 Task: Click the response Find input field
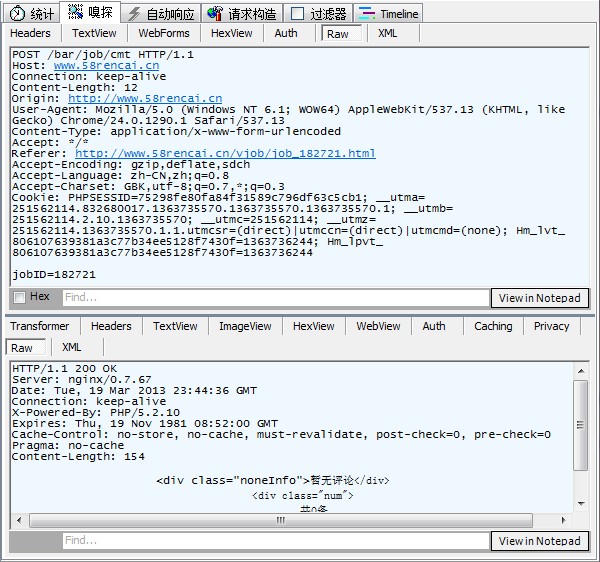tap(276, 540)
